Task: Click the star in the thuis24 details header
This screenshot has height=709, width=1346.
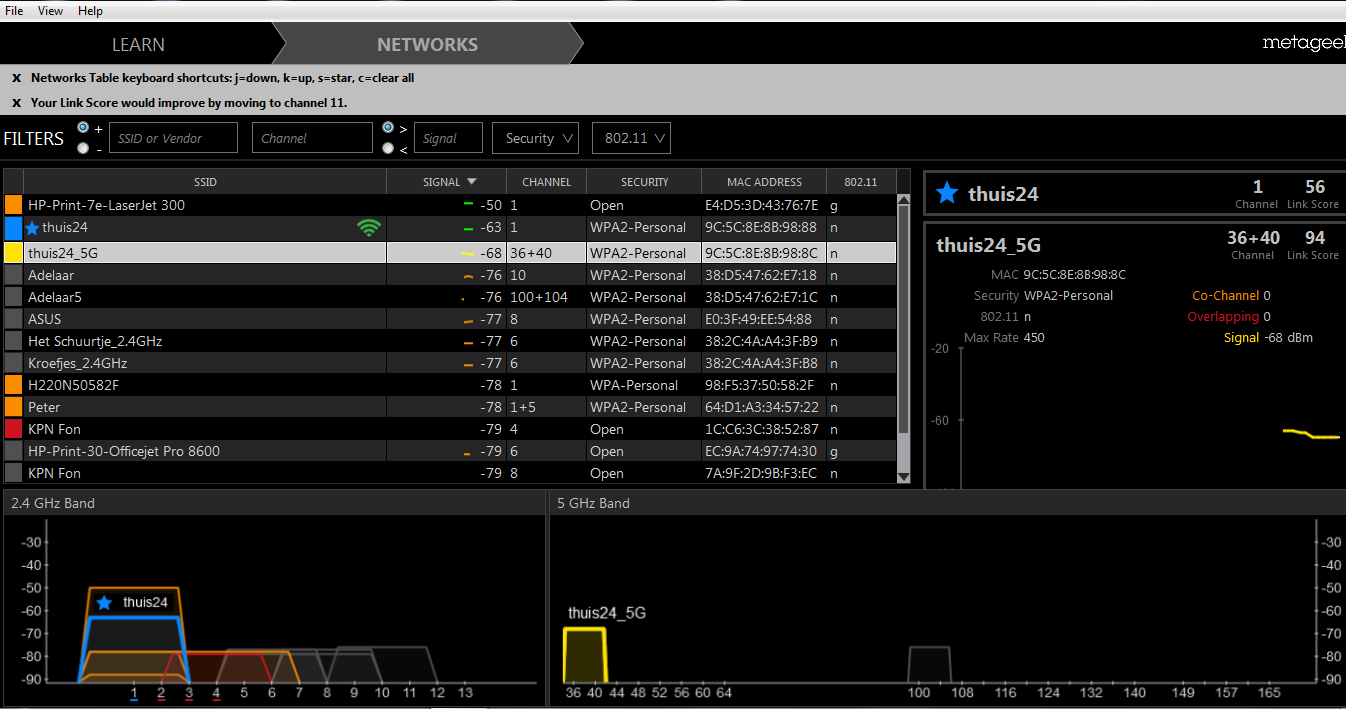Action: tap(946, 194)
